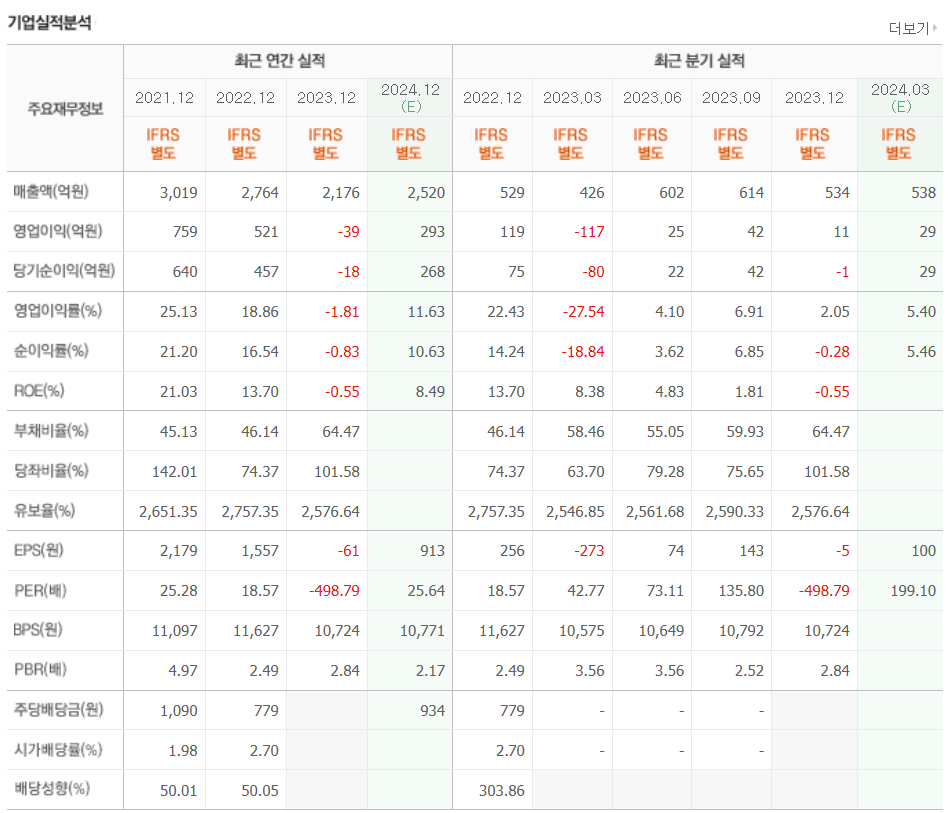Click the red operating income value -117

(x=589, y=232)
